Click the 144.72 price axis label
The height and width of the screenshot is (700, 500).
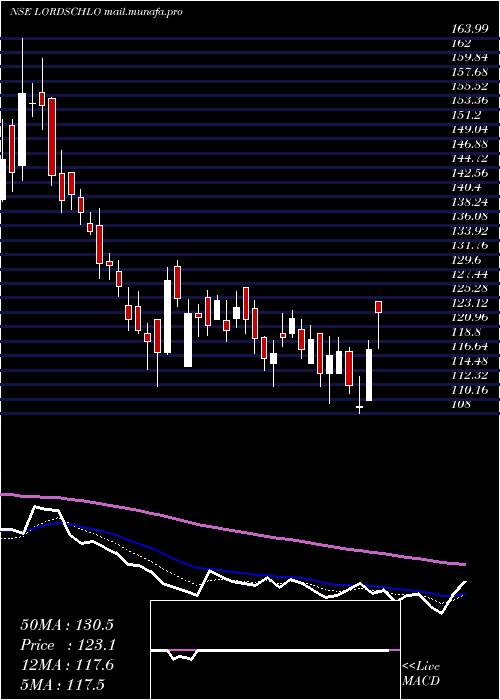pos(471,158)
